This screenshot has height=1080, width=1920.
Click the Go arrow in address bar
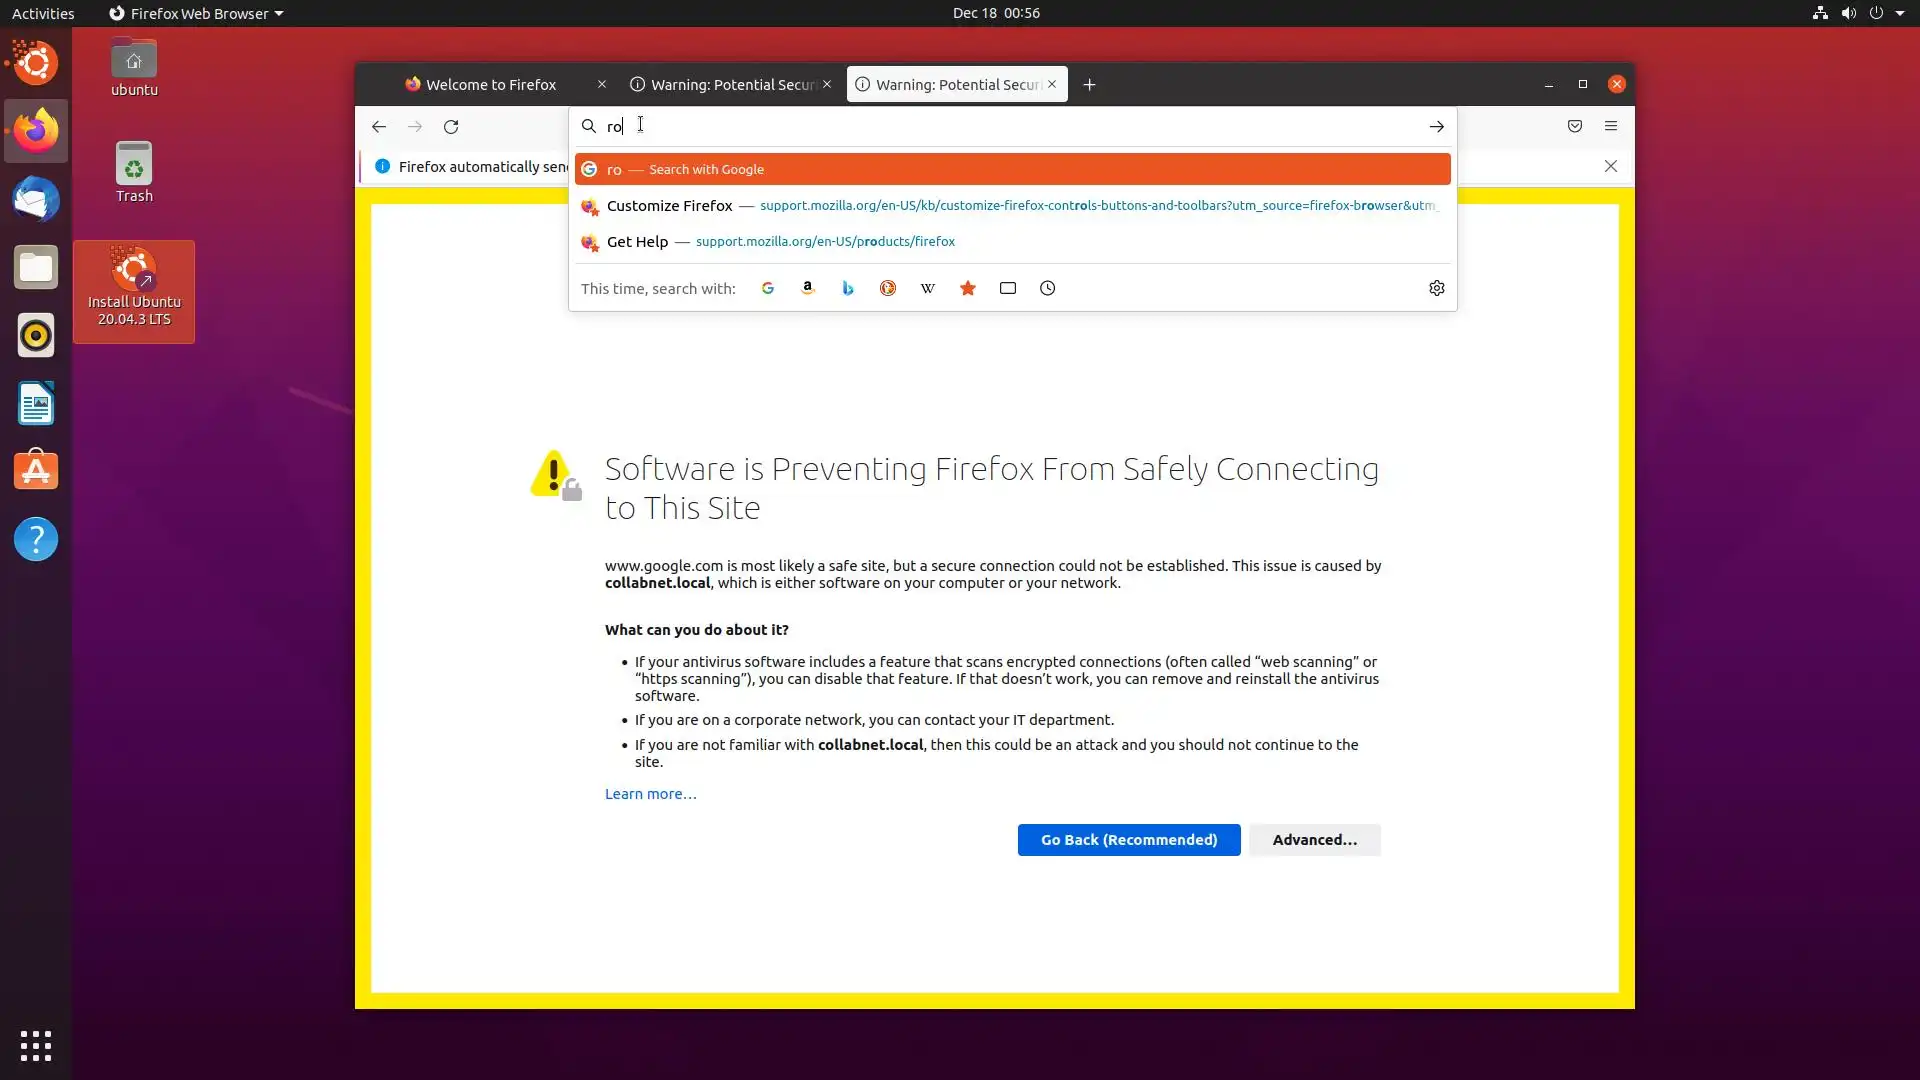(x=1436, y=127)
